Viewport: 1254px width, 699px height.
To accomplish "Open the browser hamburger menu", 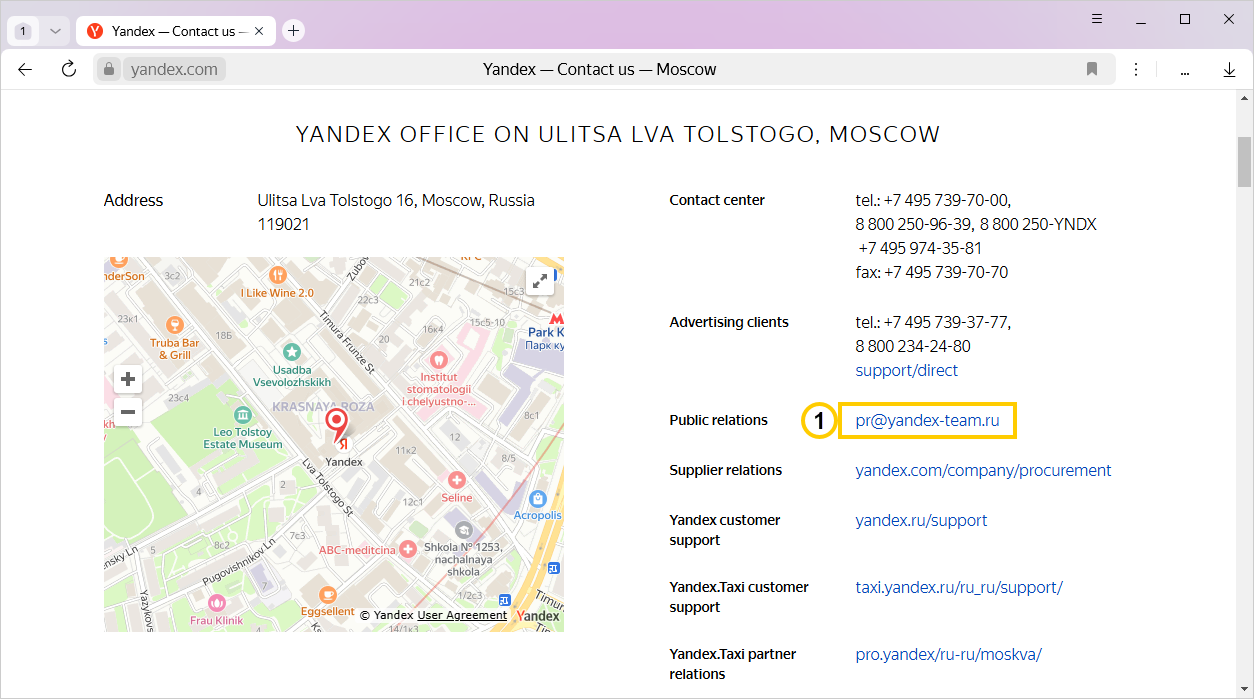I will point(1097,19).
